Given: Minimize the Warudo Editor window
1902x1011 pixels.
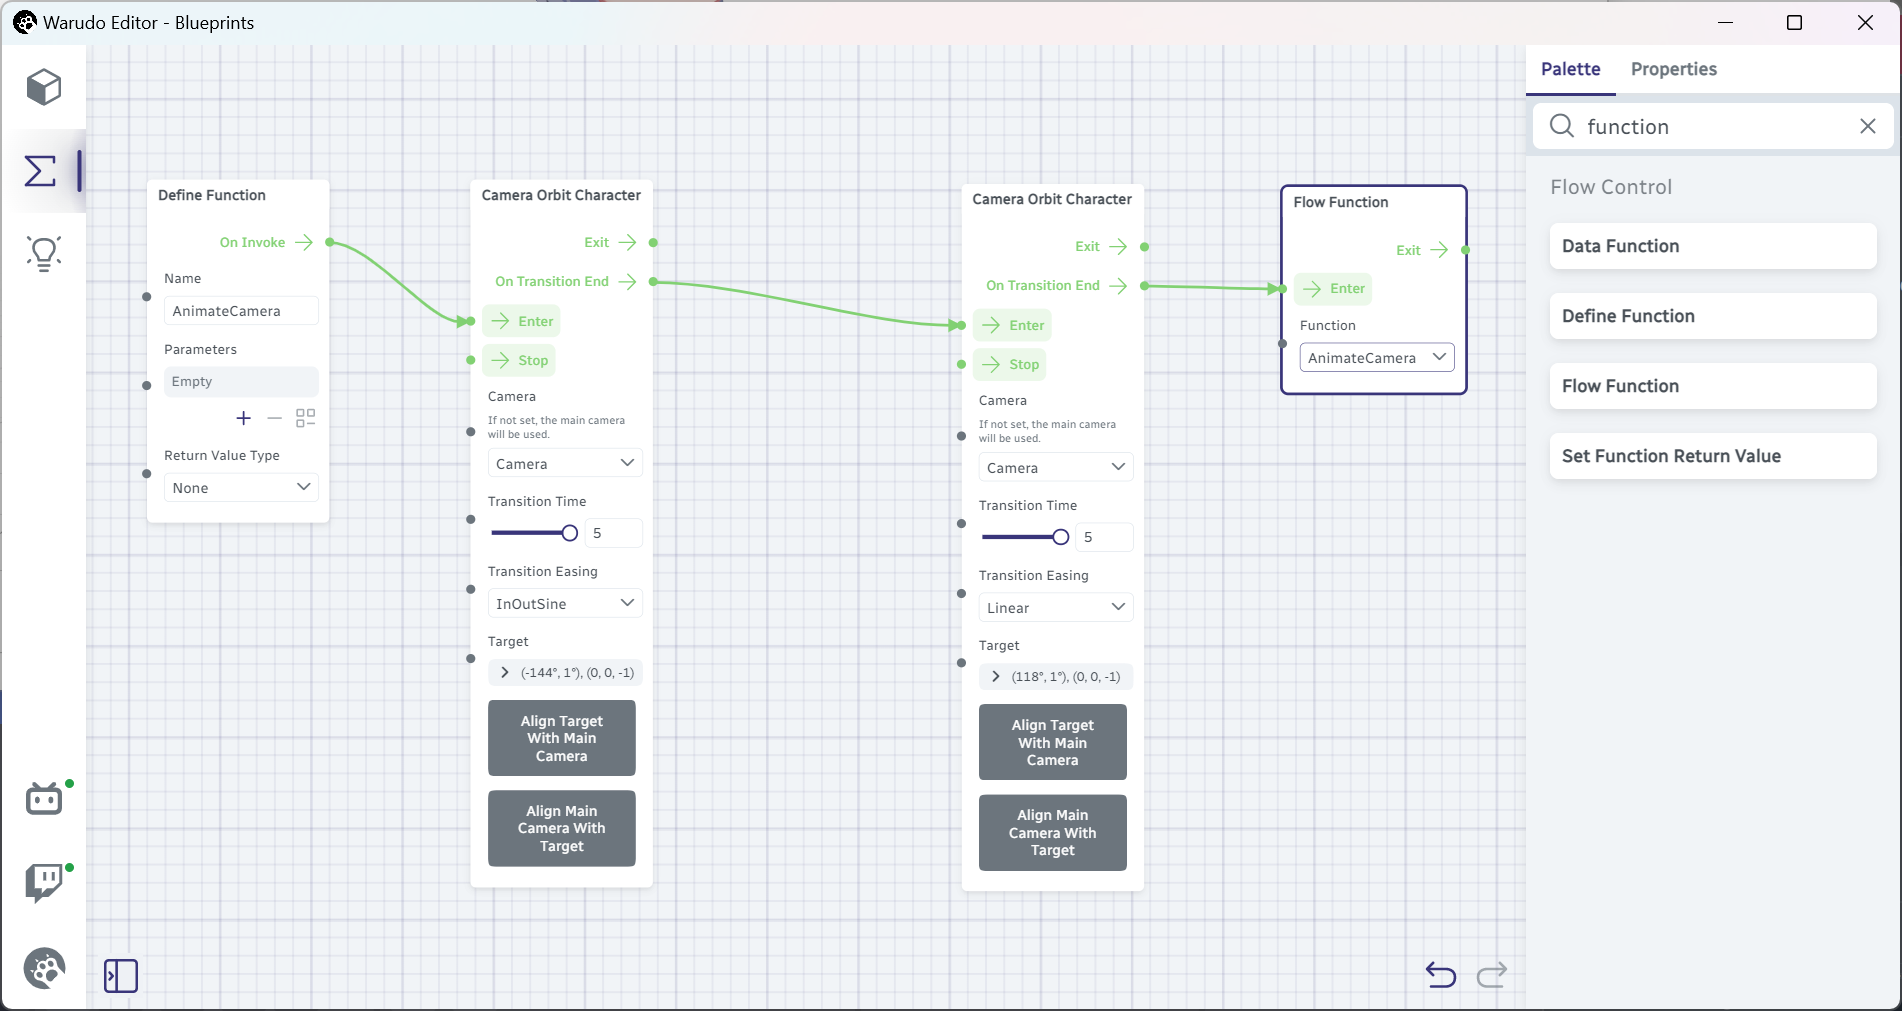Looking at the screenshot, I should click(x=1725, y=22).
